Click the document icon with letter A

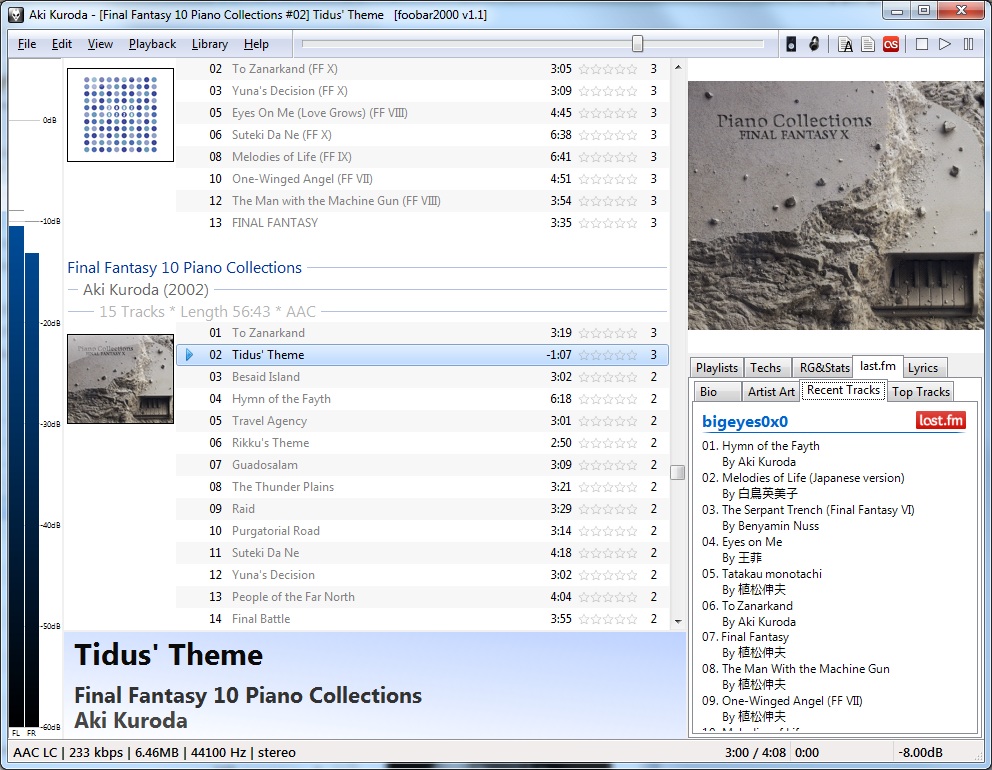(x=845, y=44)
